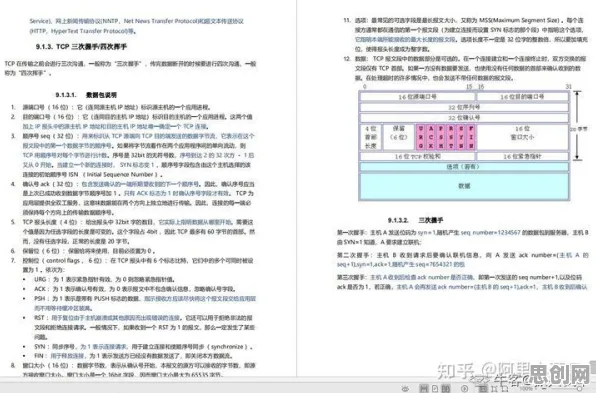Click the 'FIN:' bullet line
596x393 pixels.
(x=132, y=356)
